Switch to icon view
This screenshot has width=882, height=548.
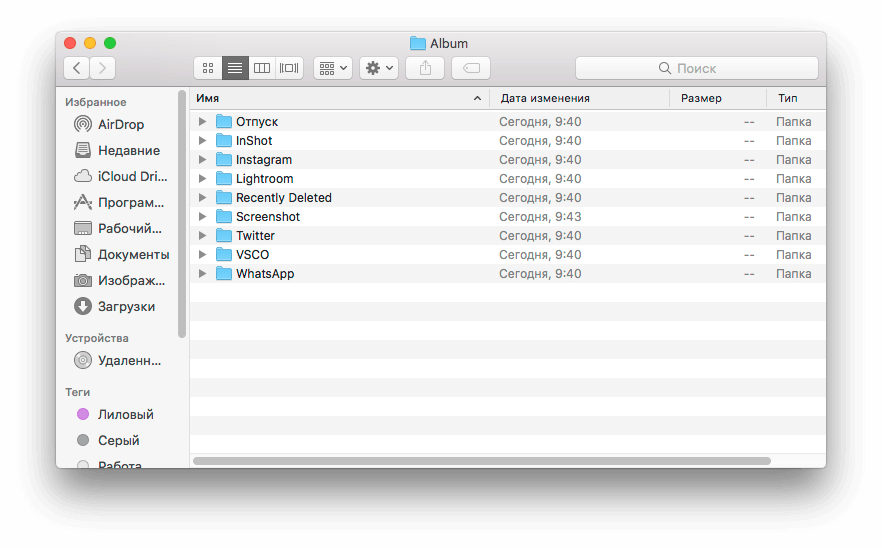(x=208, y=68)
